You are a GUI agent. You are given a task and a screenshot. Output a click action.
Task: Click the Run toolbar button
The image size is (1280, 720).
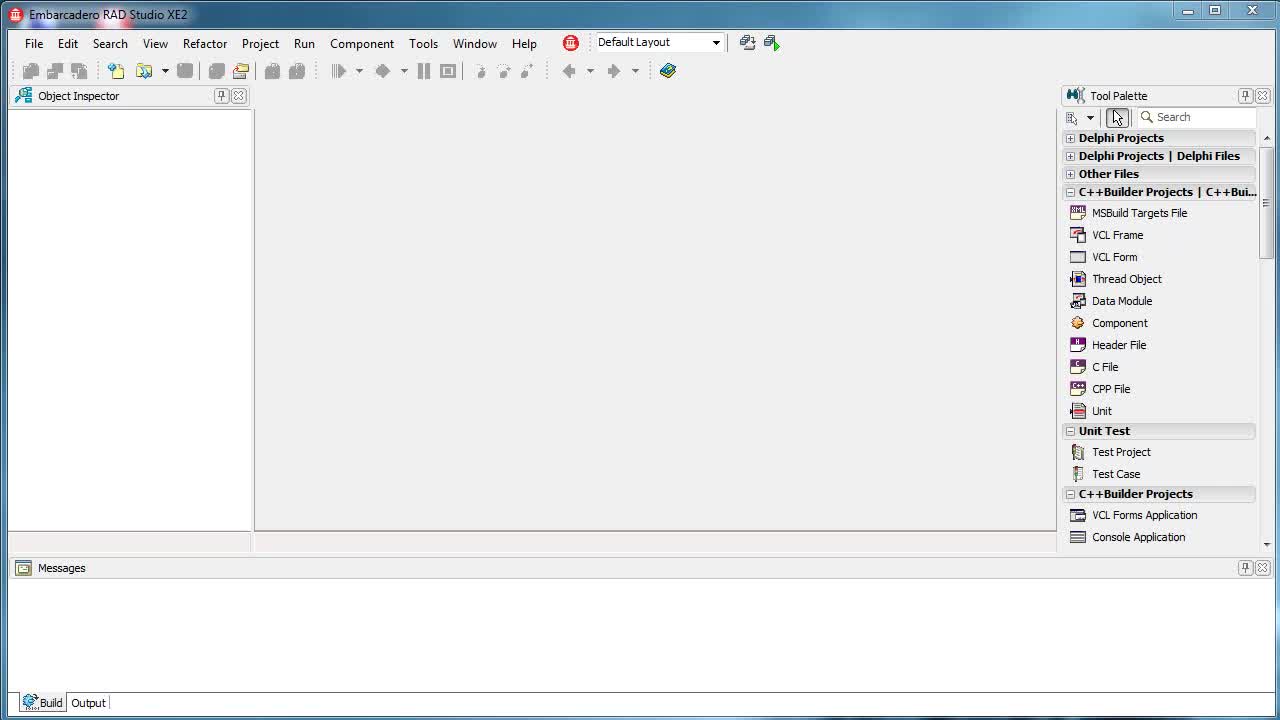pos(339,71)
